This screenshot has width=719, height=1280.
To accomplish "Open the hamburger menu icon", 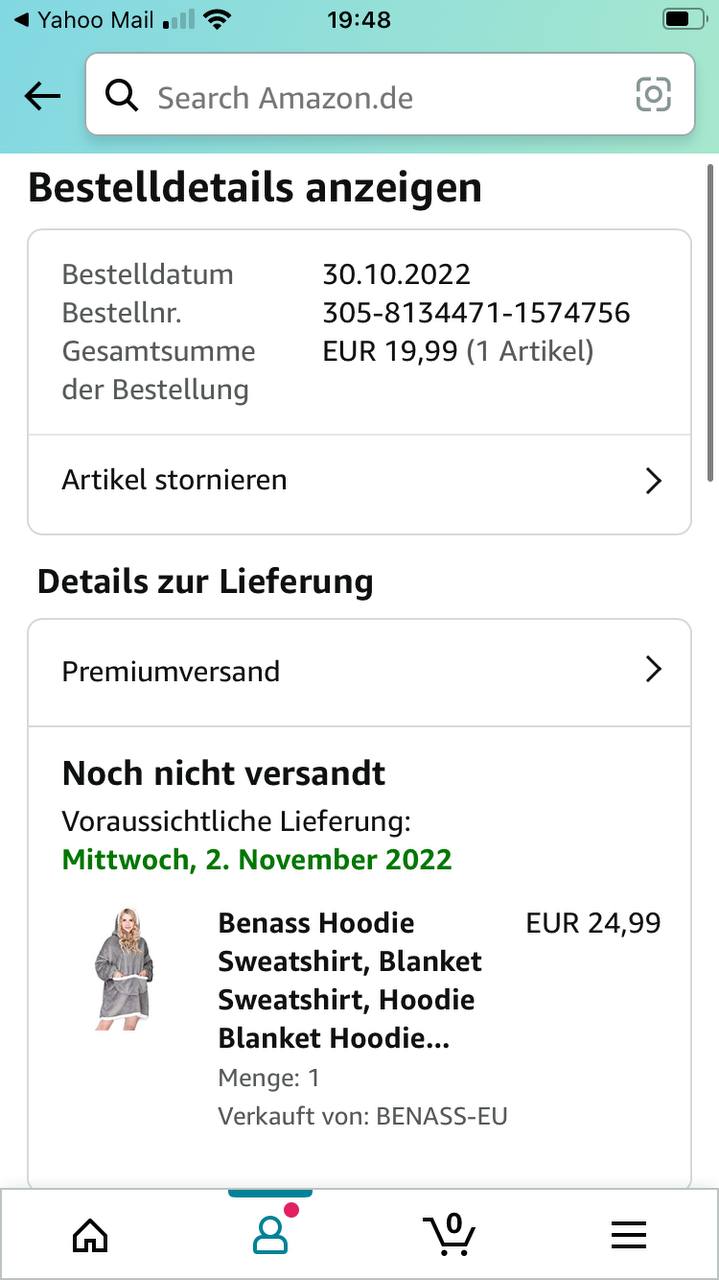I will click(x=629, y=1235).
